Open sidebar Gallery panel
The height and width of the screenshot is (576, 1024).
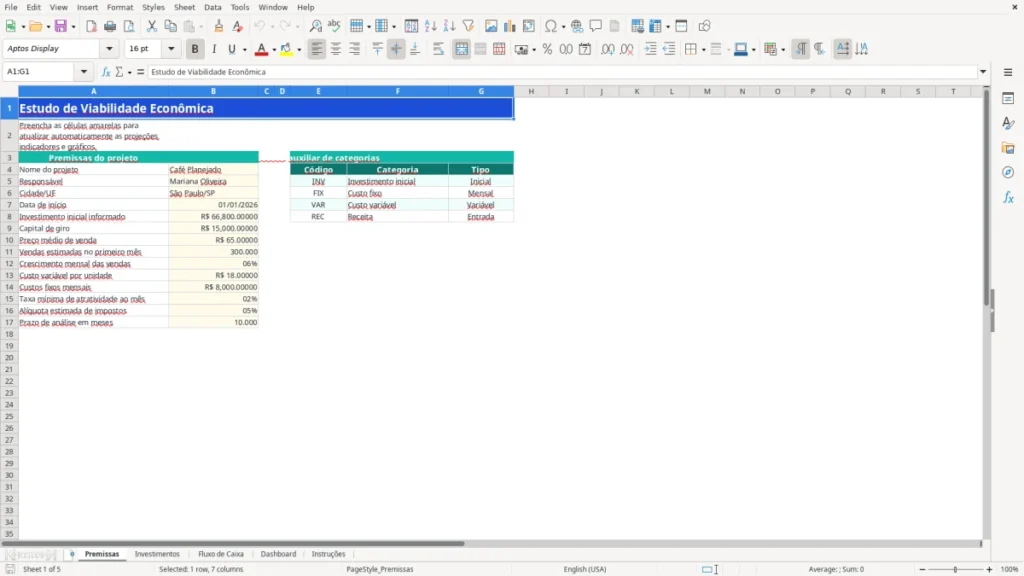tap(1008, 148)
